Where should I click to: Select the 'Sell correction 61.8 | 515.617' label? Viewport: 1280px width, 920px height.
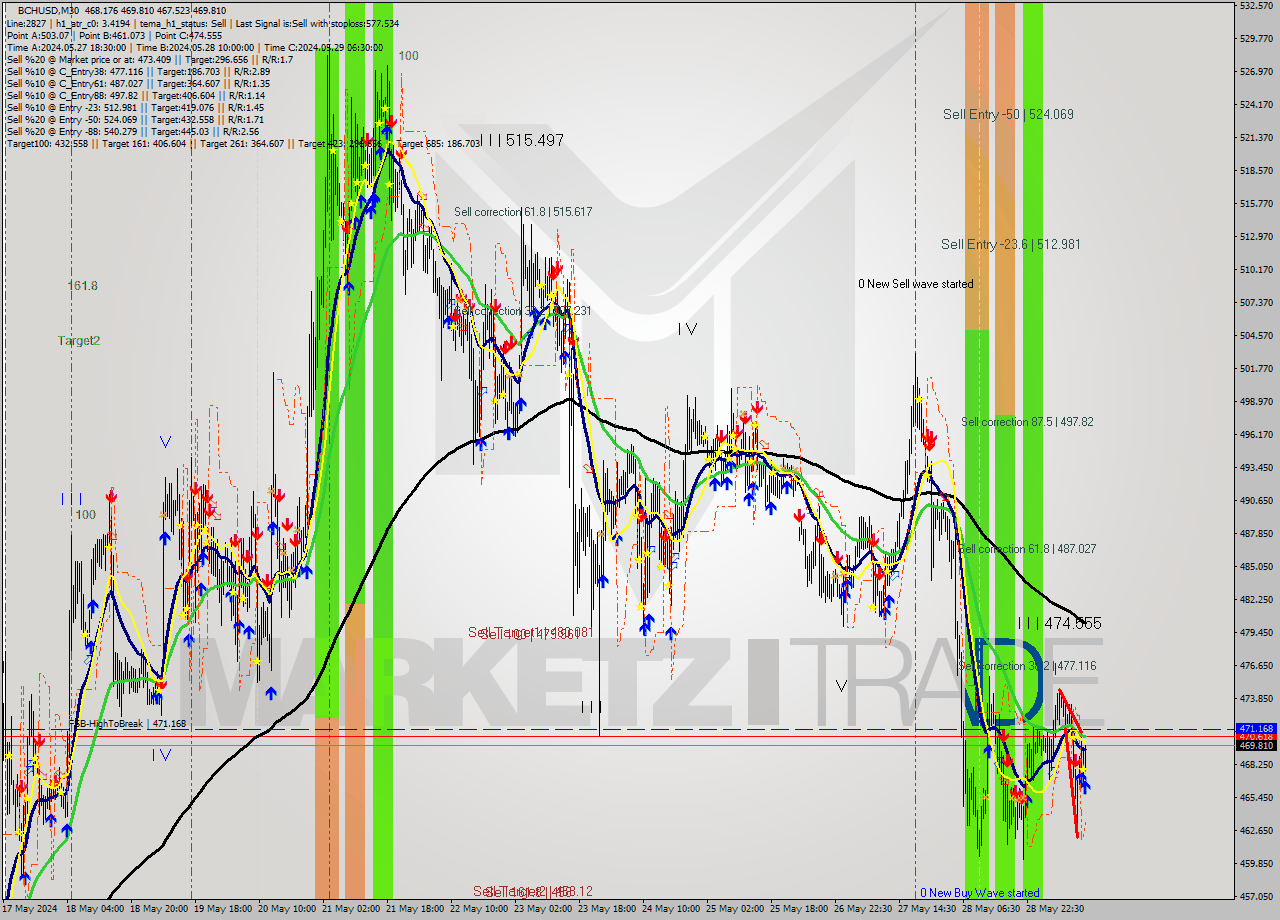[523, 212]
